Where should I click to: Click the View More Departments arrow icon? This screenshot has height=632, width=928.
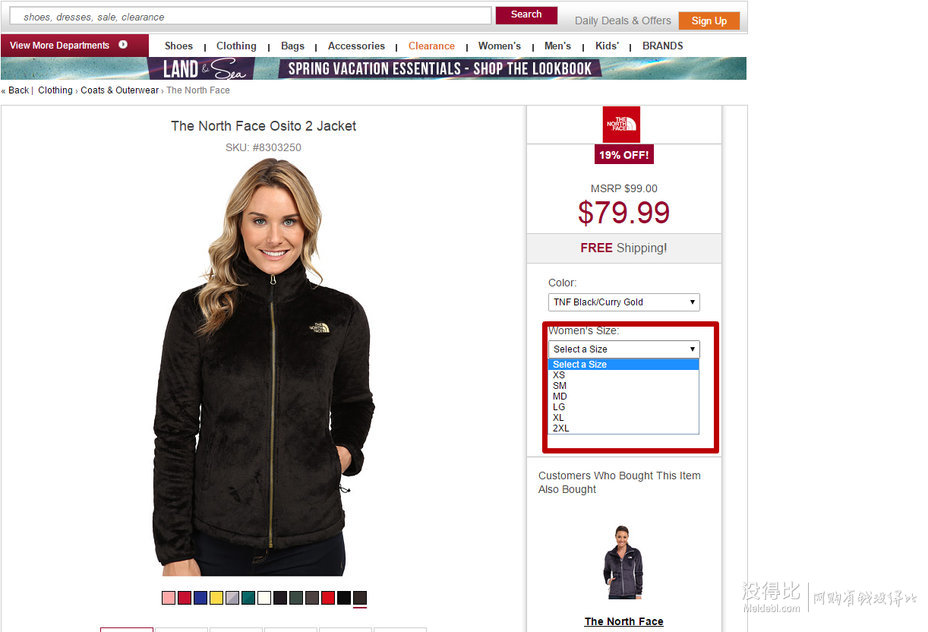click(123, 44)
